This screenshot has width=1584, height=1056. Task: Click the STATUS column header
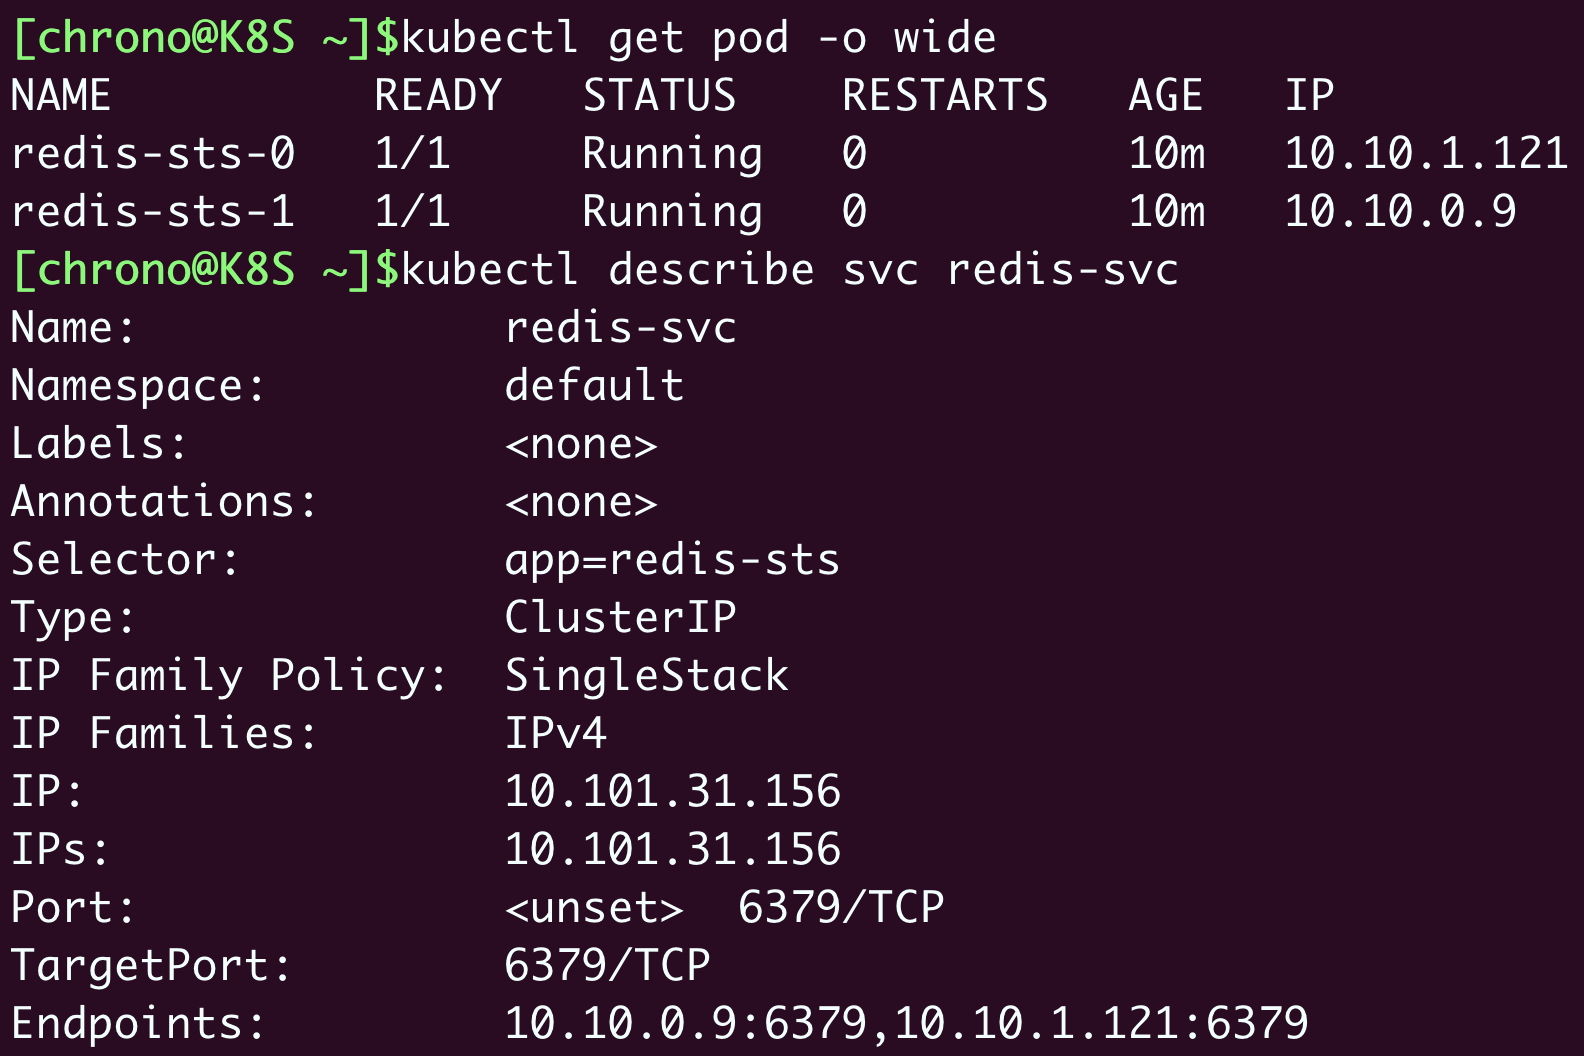click(659, 96)
